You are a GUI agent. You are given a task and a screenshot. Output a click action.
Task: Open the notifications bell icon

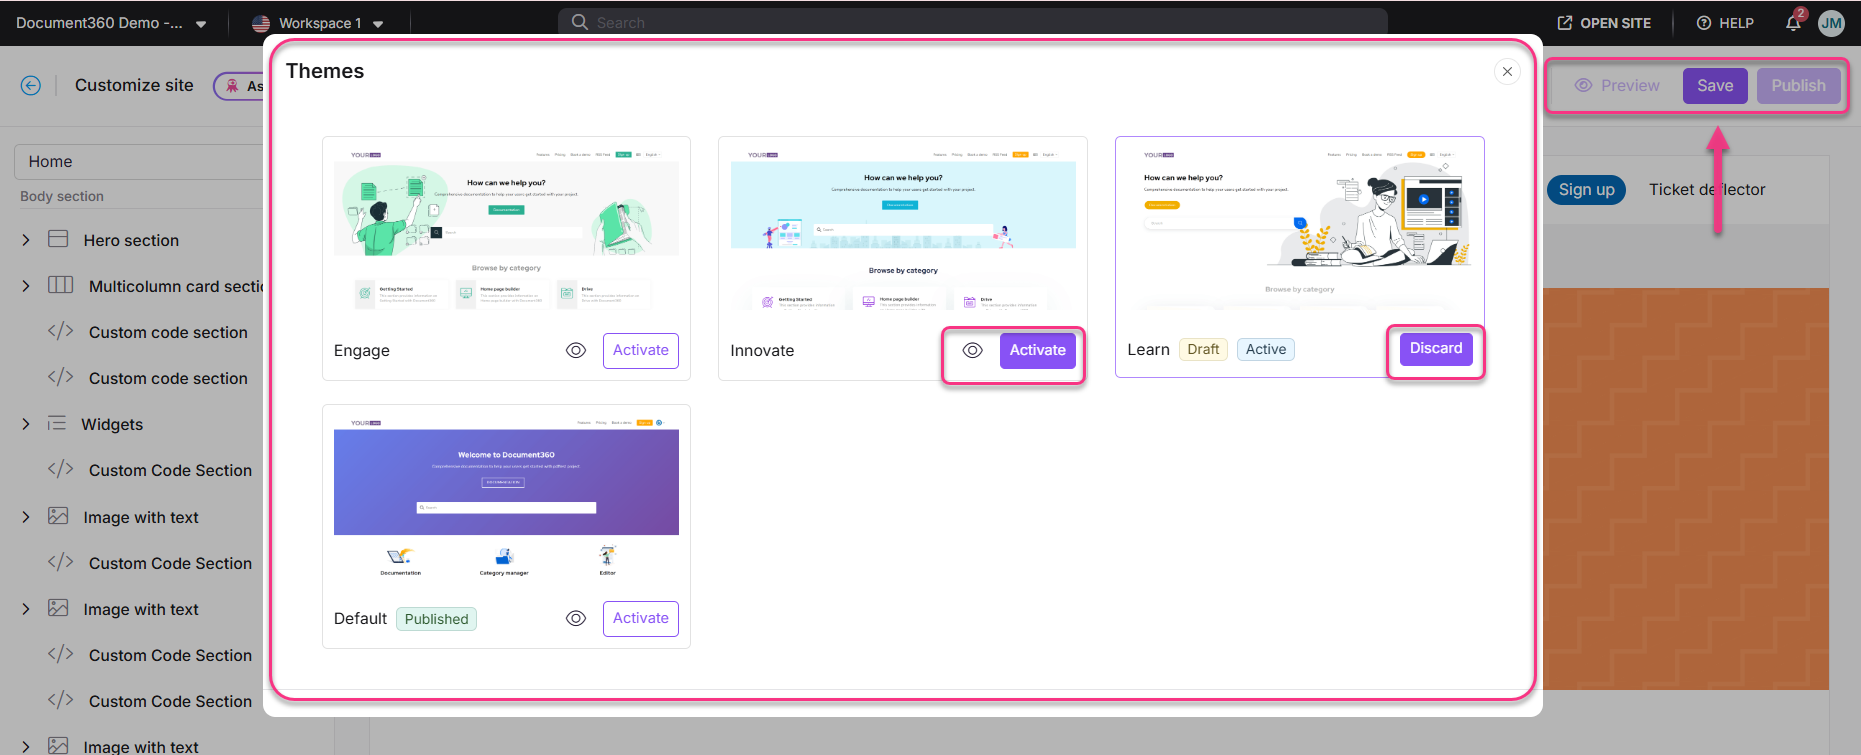click(1793, 23)
